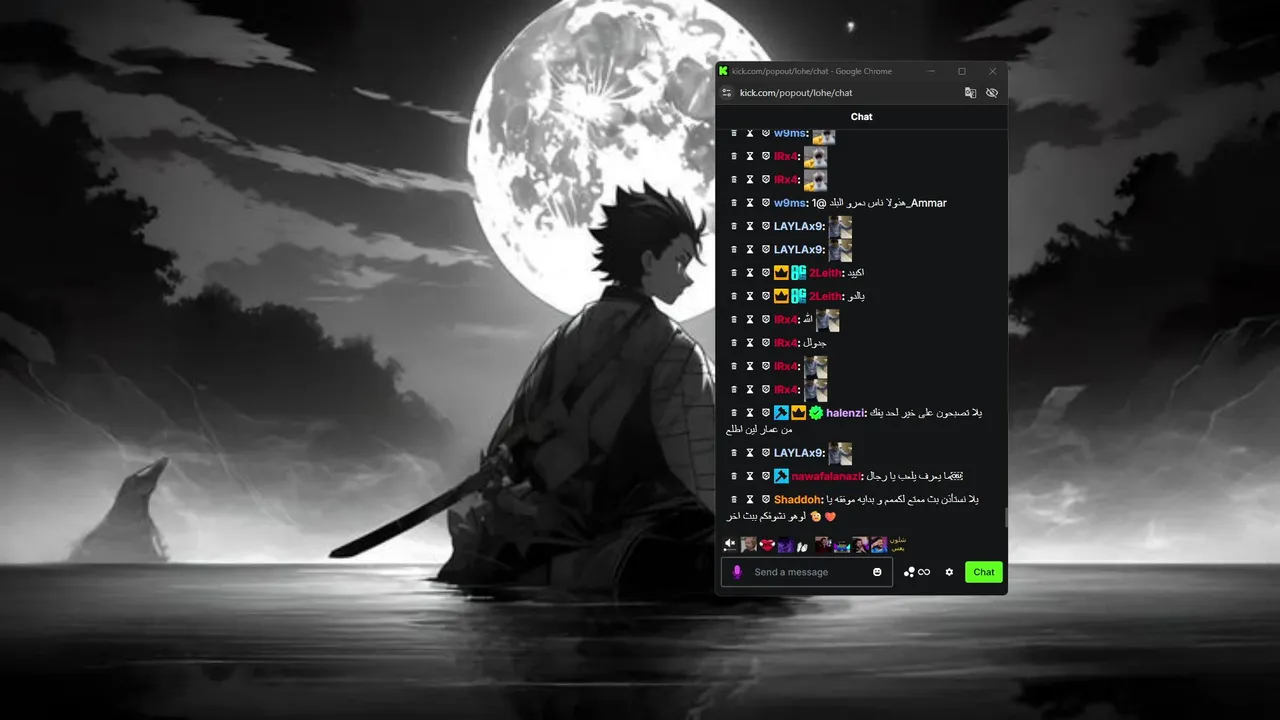Click the Shaddoh username
1280x720 pixels.
(x=797, y=499)
